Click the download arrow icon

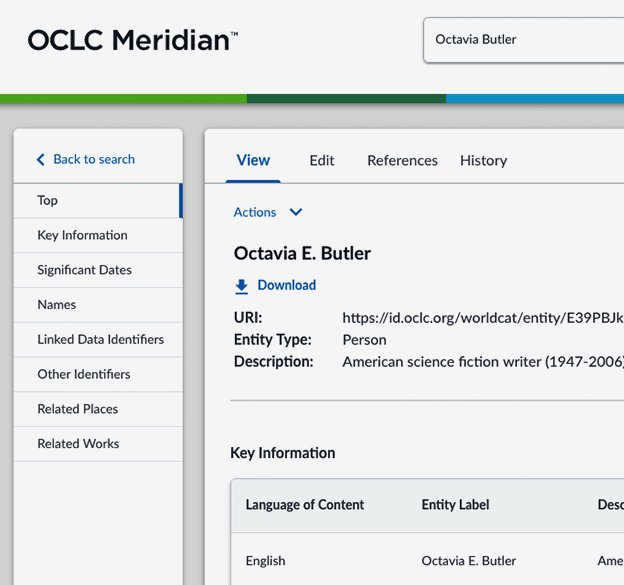241,286
